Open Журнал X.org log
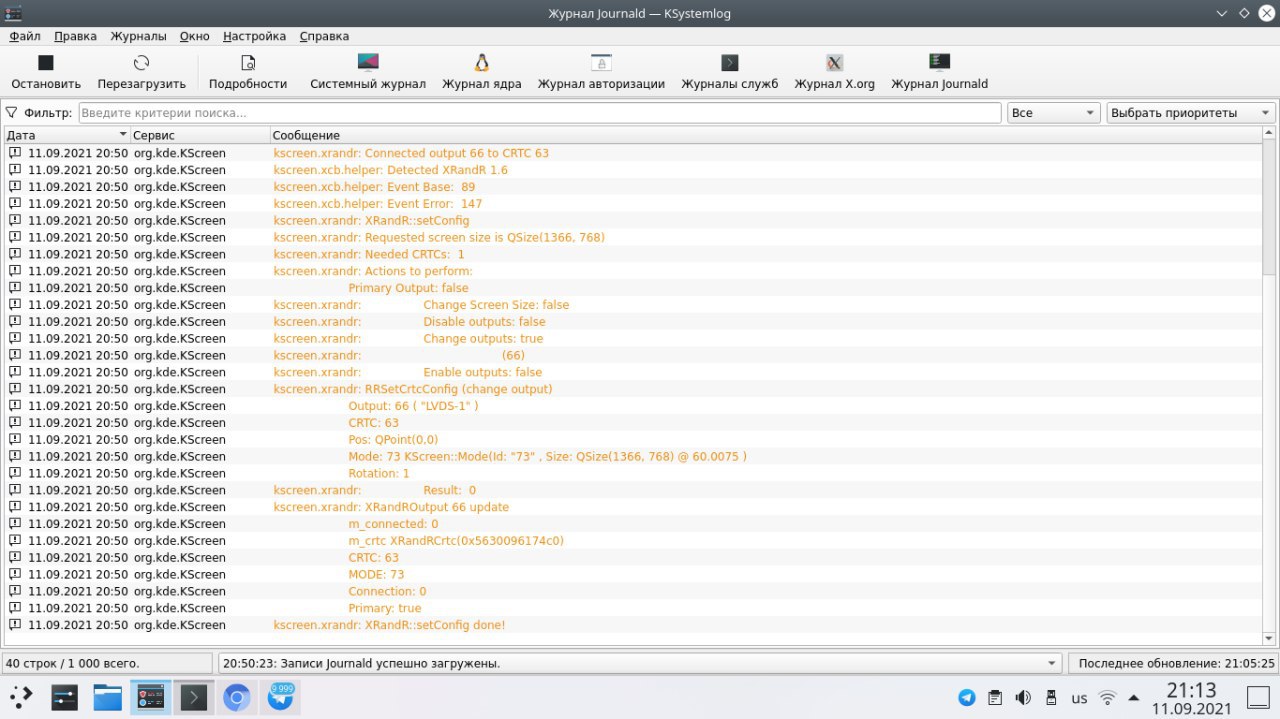 (835, 72)
